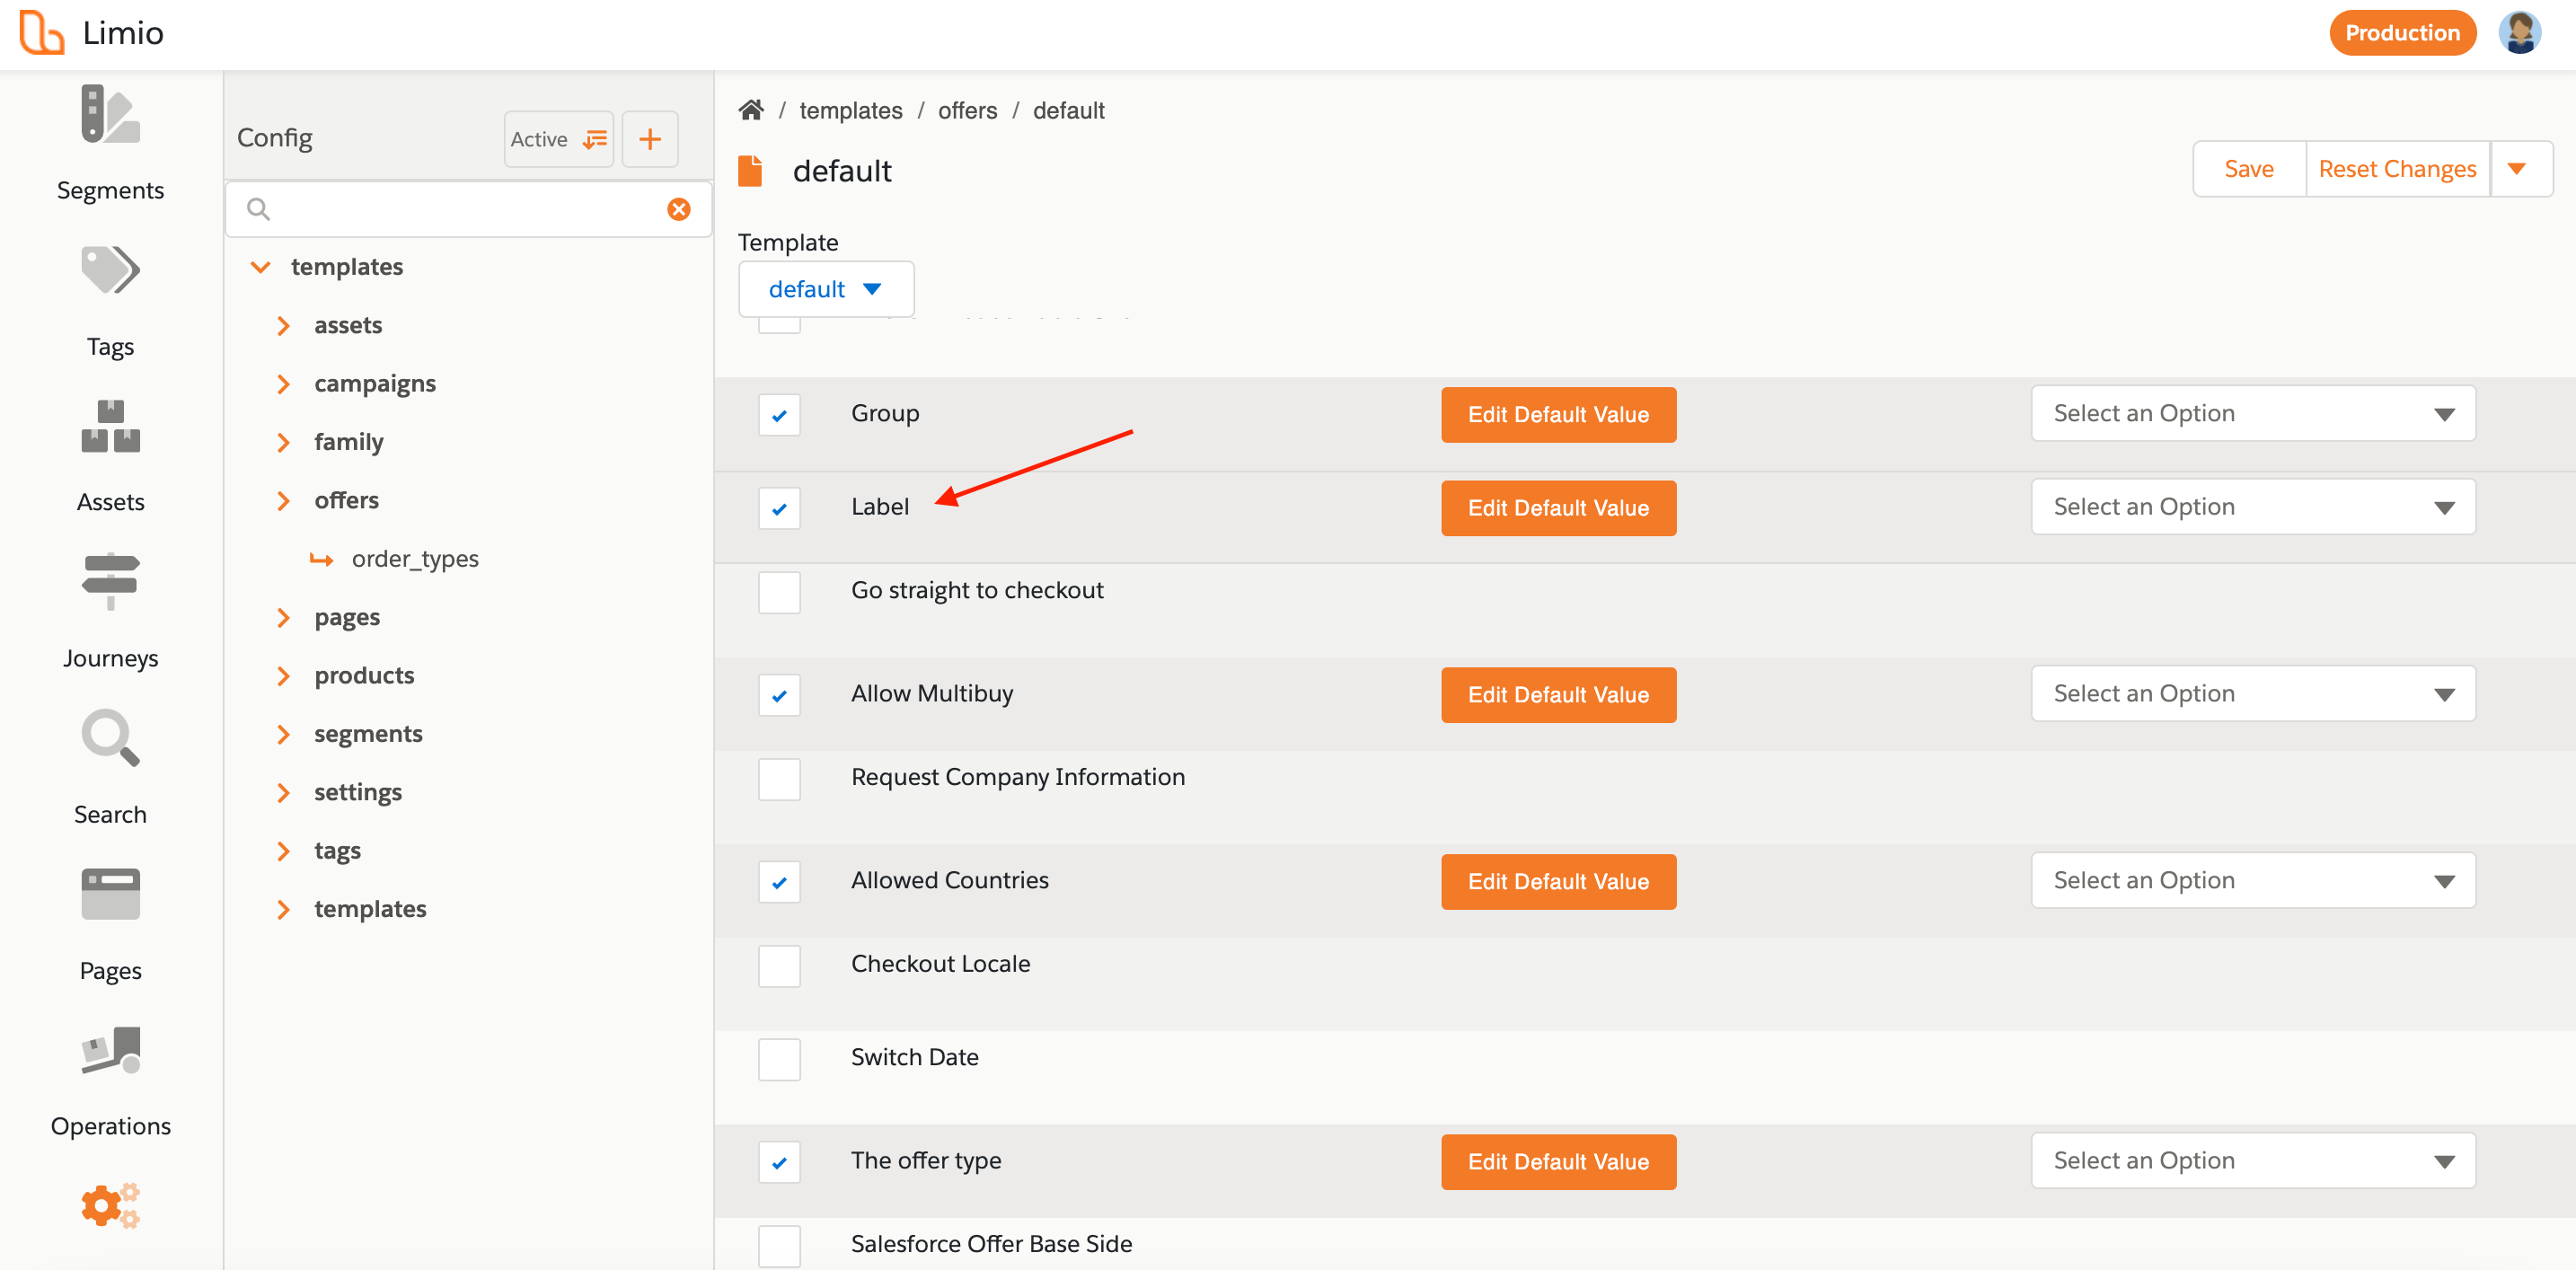Expand the products tree folder
This screenshot has width=2576, height=1270.
click(x=283, y=675)
